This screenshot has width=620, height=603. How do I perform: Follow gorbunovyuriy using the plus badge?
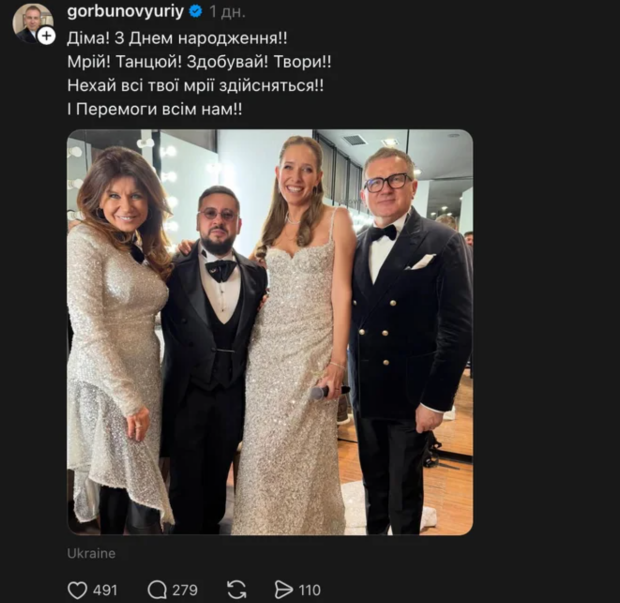(46, 36)
